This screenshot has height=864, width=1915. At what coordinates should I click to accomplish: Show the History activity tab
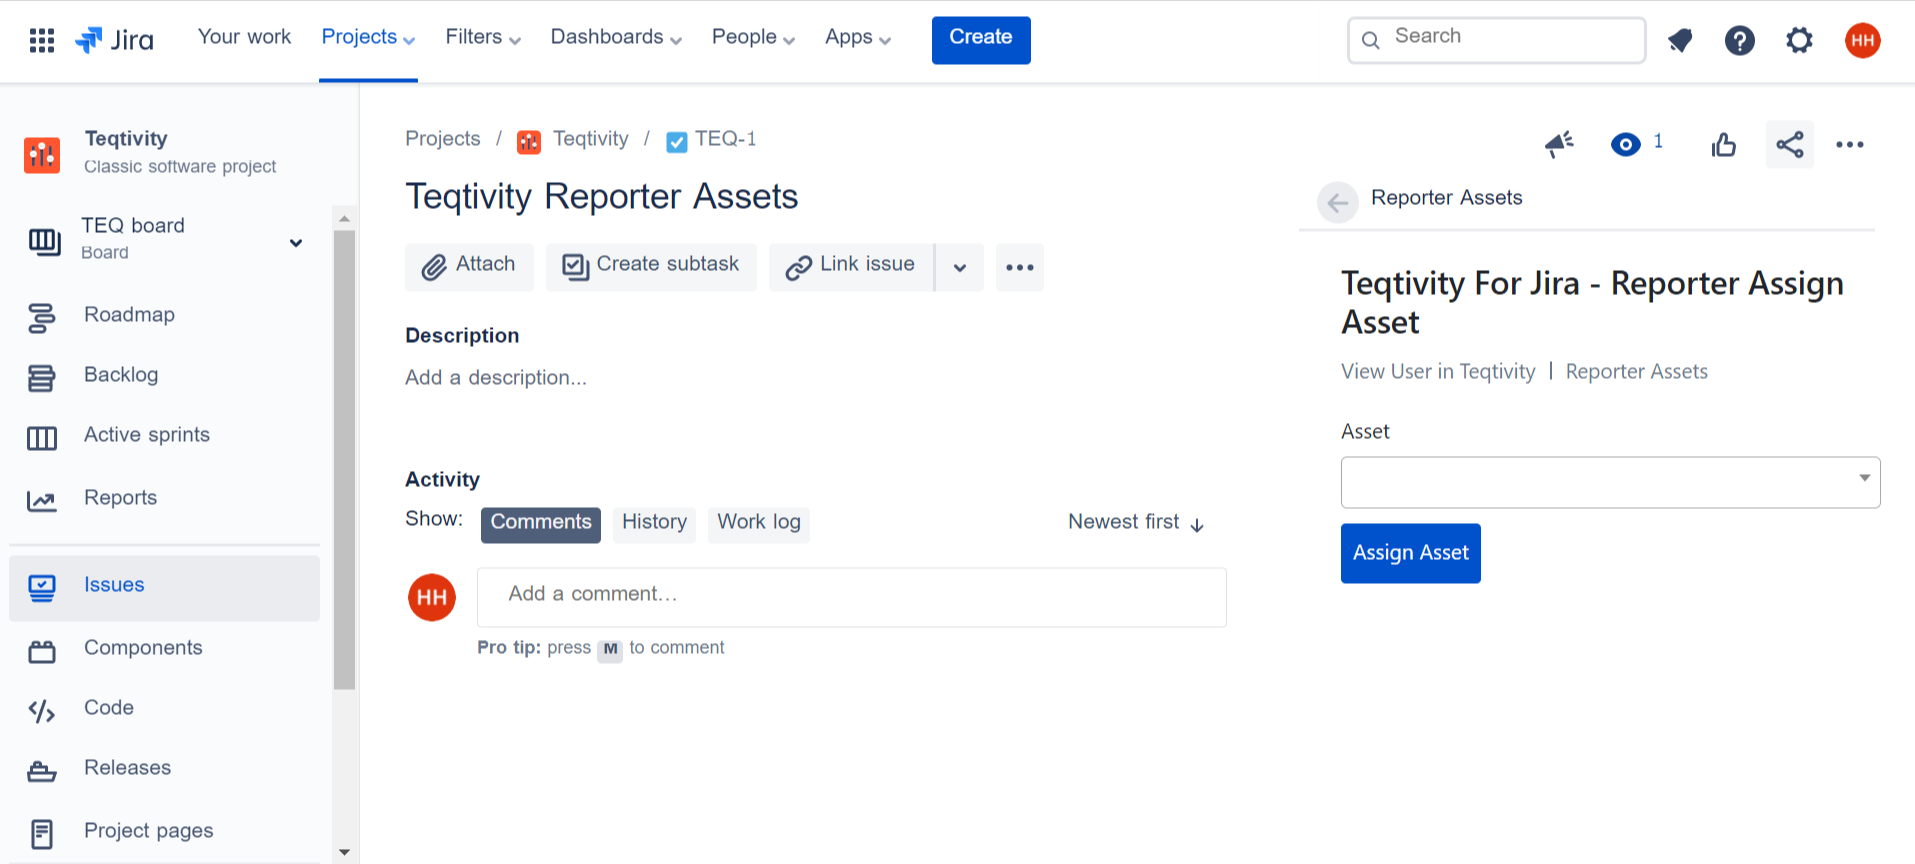pos(654,525)
